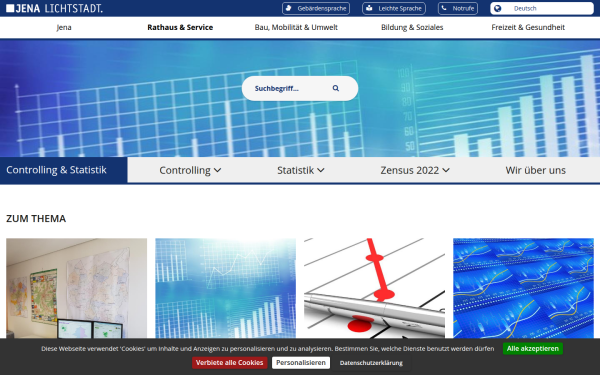Open the Deutsch language selector
The height and width of the screenshot is (375, 600).
point(542,8)
